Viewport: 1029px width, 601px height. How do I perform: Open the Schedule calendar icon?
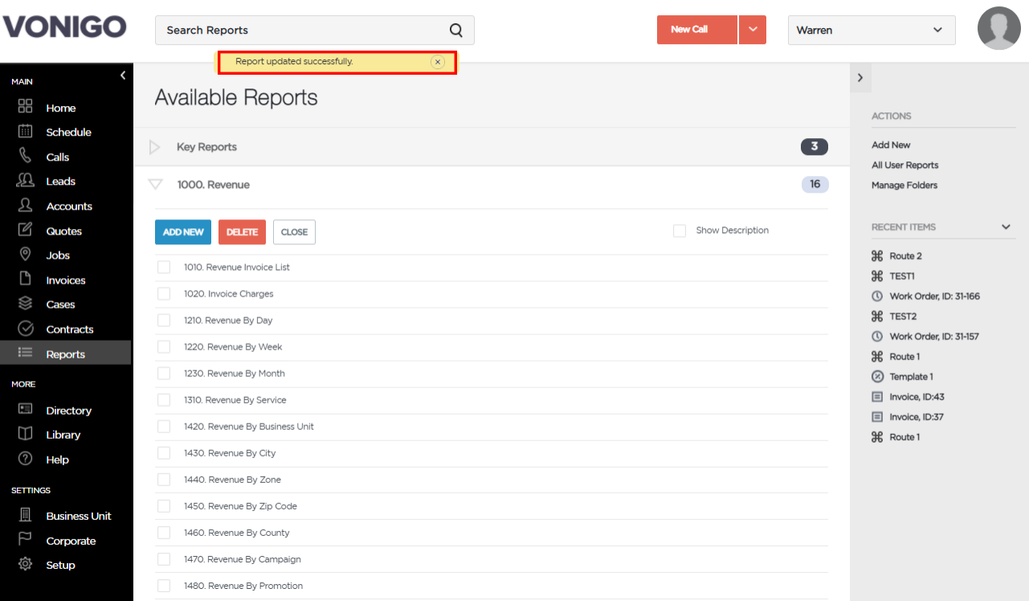pos(25,131)
